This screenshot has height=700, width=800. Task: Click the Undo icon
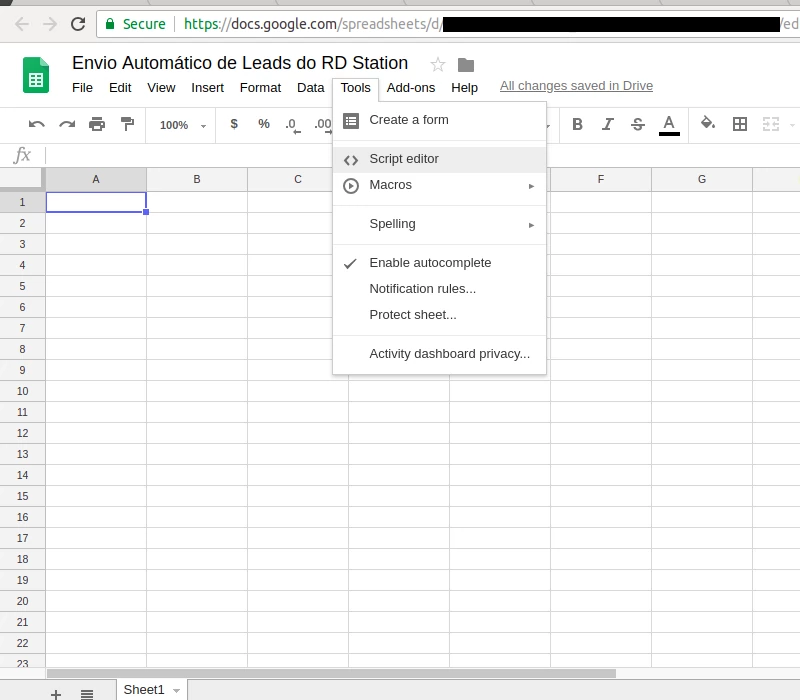pos(37,124)
